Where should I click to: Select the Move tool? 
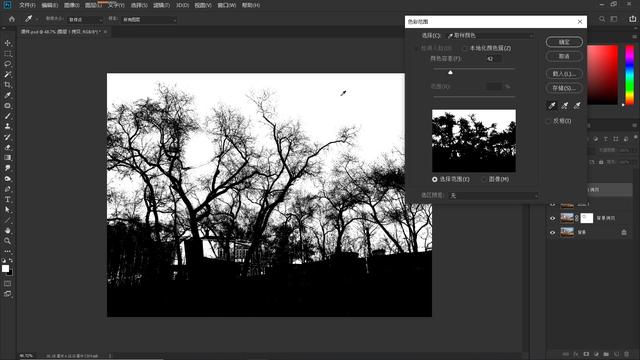[x=7, y=43]
